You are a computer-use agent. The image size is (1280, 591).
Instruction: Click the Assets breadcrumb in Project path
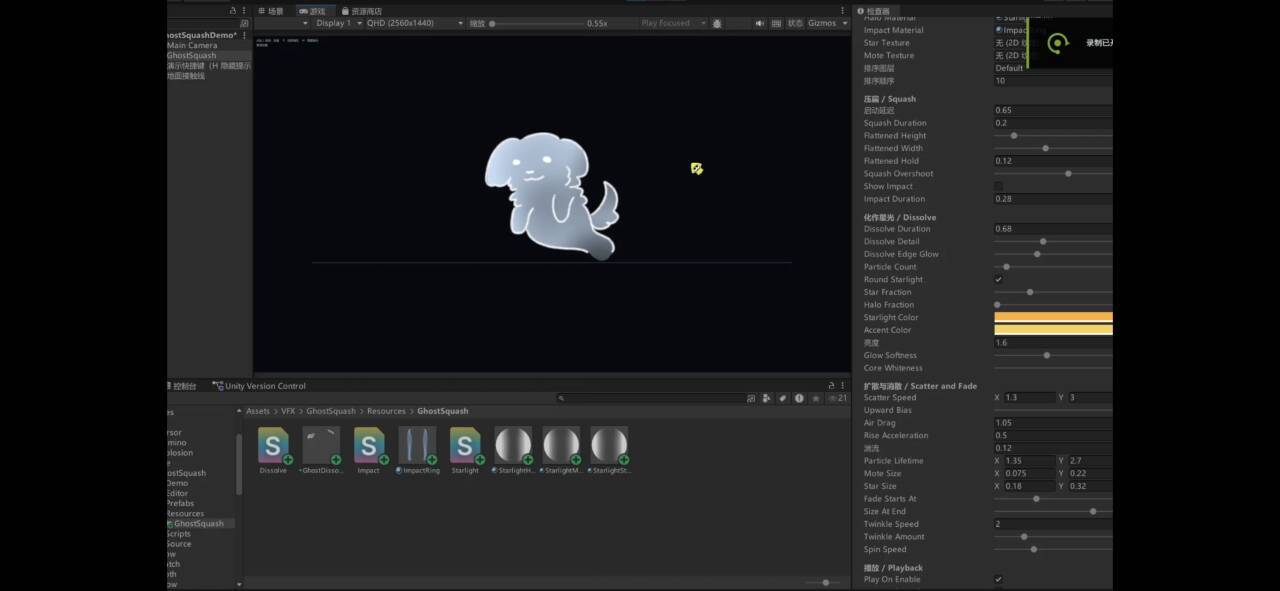click(x=258, y=411)
